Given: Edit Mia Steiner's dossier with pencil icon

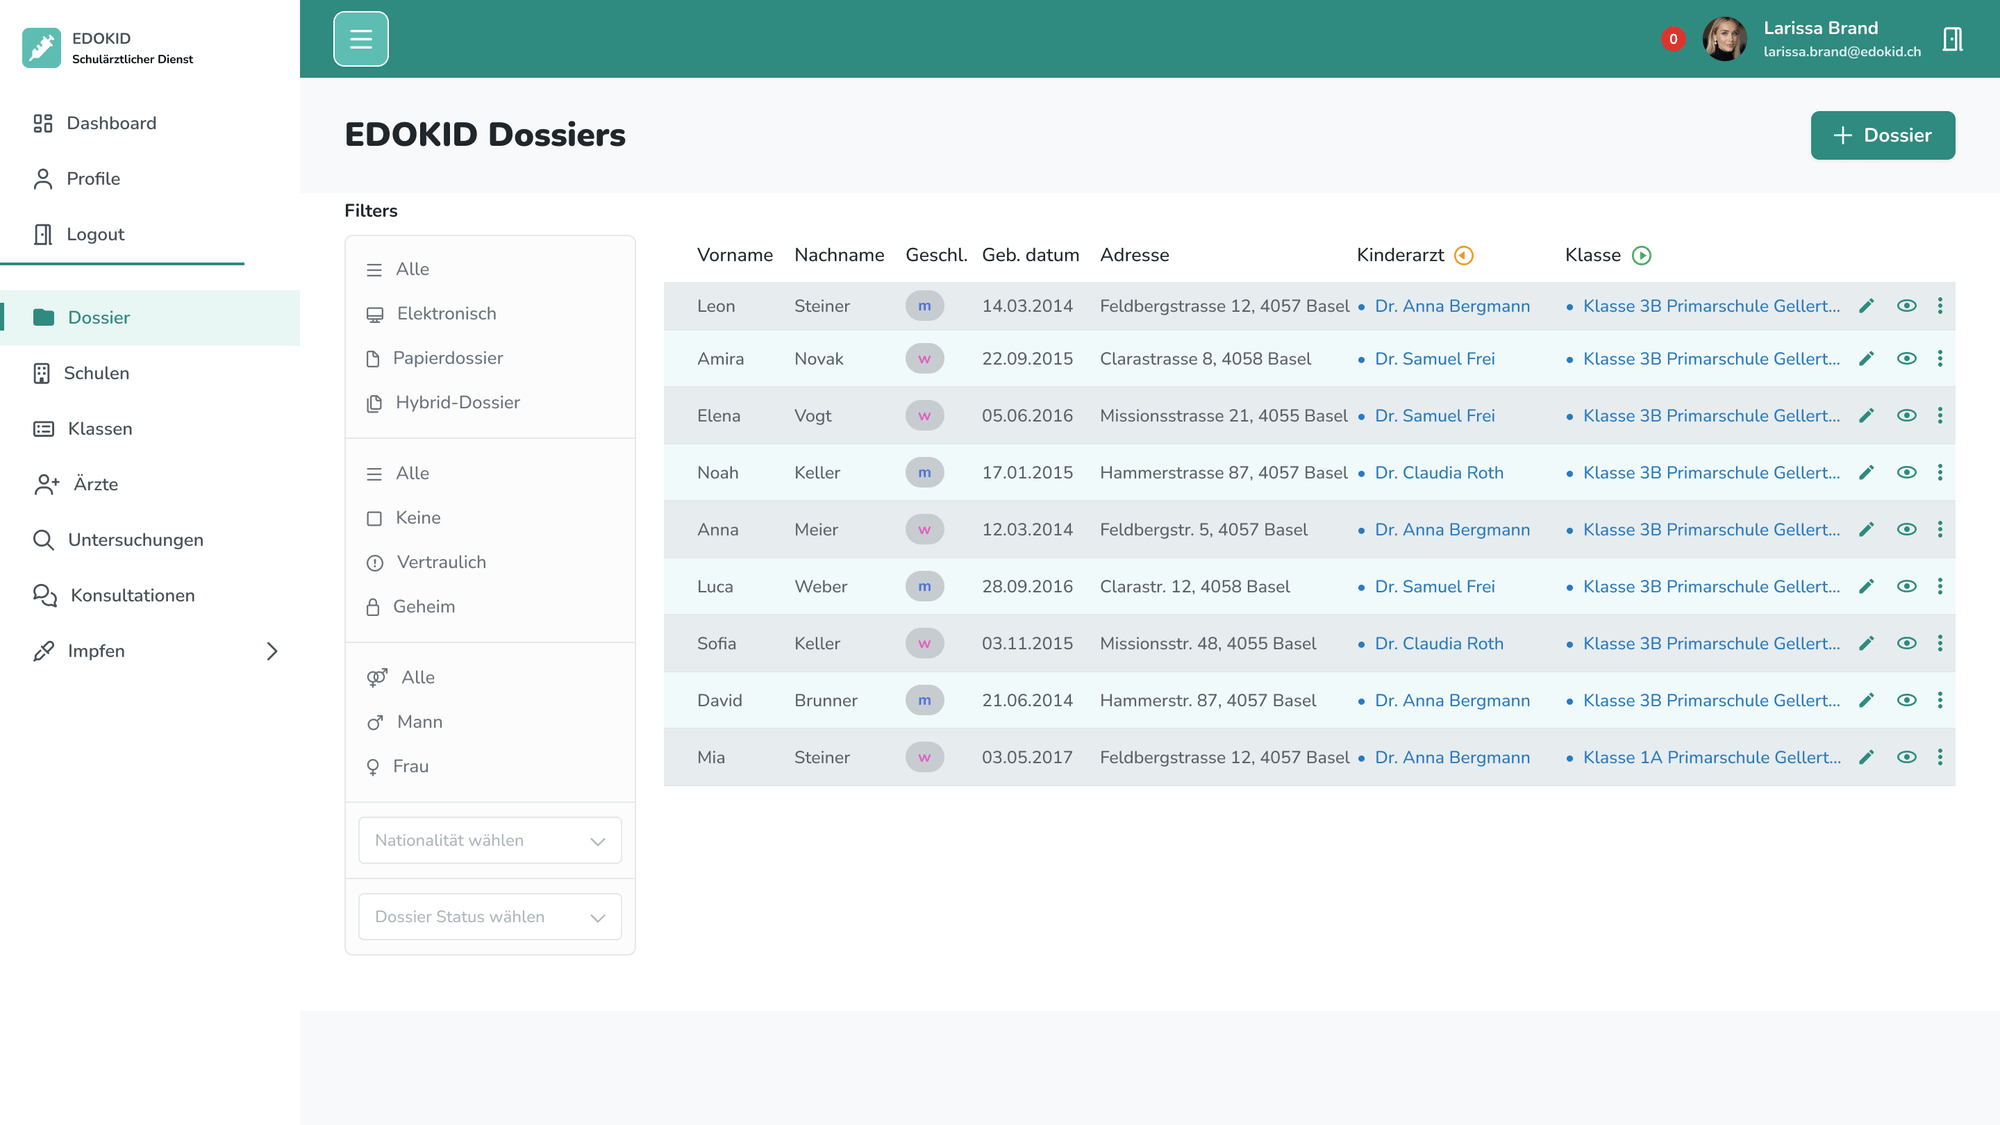Looking at the screenshot, I should pyautogui.click(x=1866, y=758).
